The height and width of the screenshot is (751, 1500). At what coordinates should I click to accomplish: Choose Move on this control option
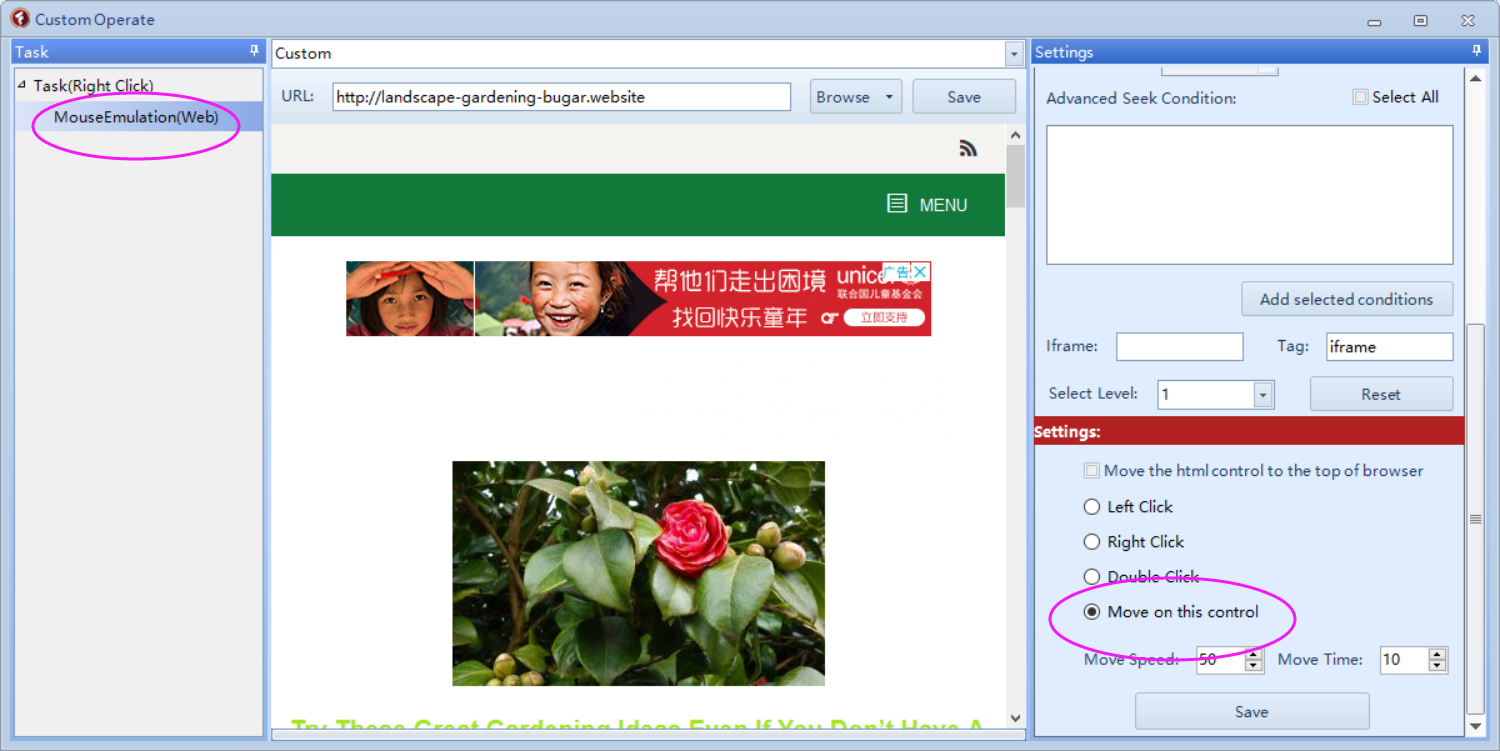1092,612
